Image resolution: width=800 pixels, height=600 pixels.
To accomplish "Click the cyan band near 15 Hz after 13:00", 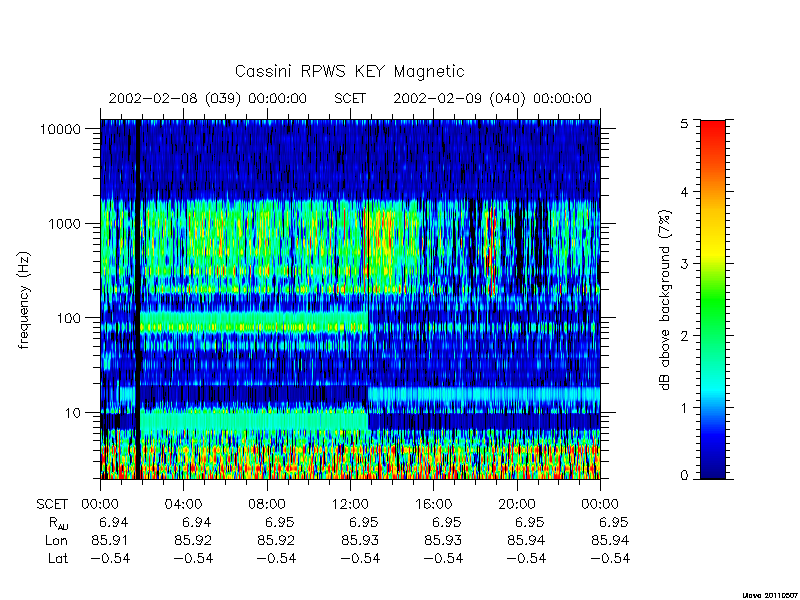I will pyautogui.click(x=484, y=394).
